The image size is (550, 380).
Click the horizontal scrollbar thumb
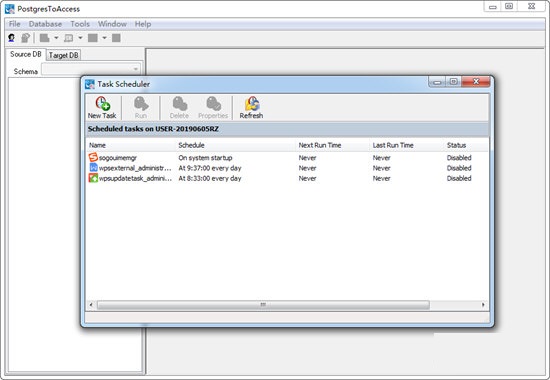pyautogui.click(x=263, y=305)
